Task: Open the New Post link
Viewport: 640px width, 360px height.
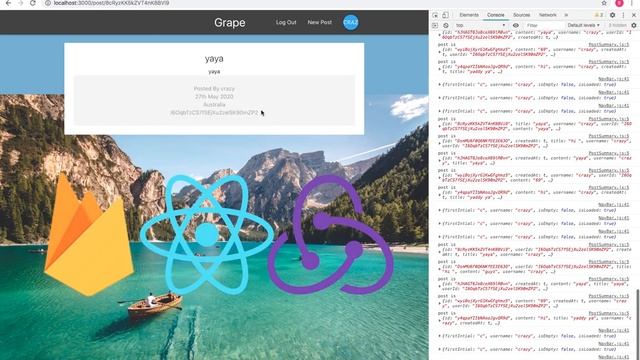Action: click(x=320, y=22)
